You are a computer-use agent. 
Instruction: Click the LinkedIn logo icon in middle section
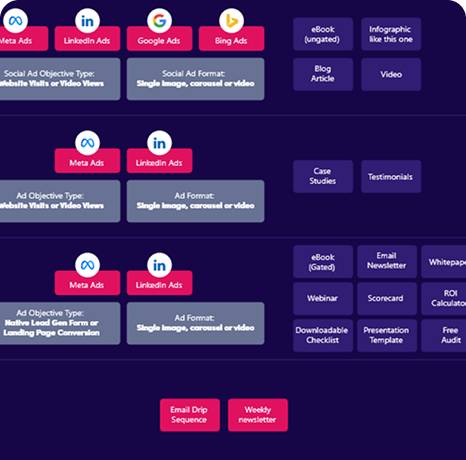coord(159,143)
